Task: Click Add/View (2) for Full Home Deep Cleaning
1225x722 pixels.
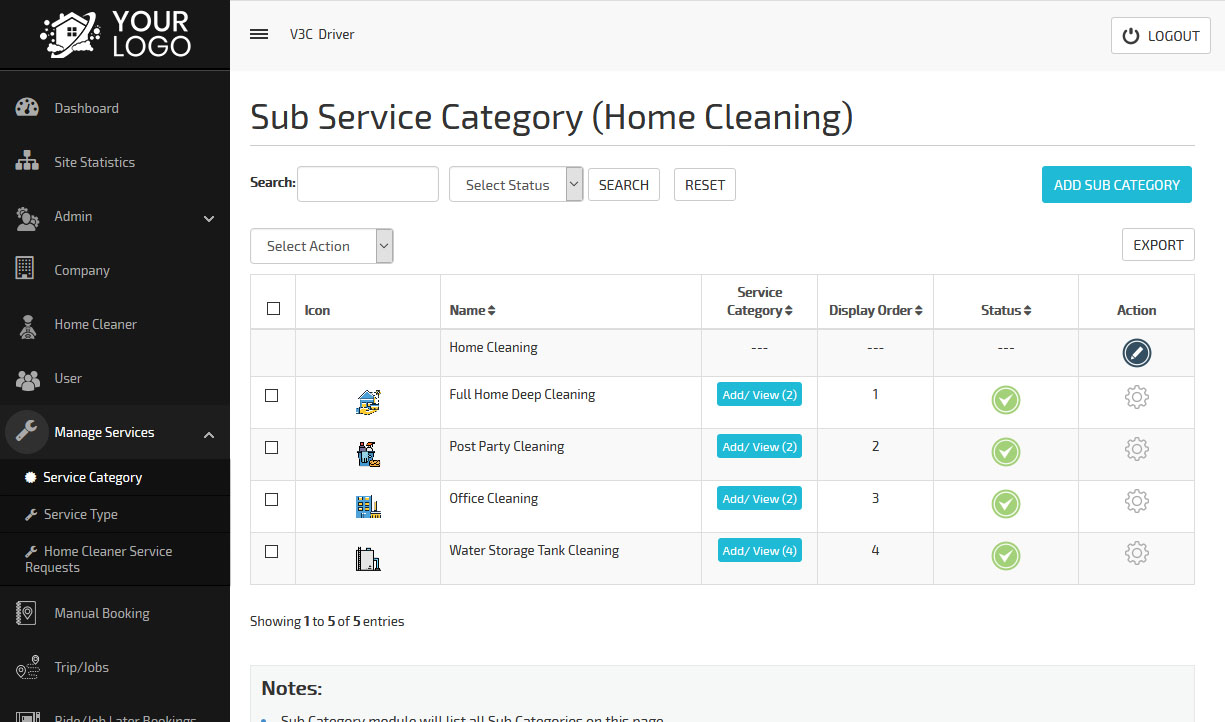Action: 759,394
